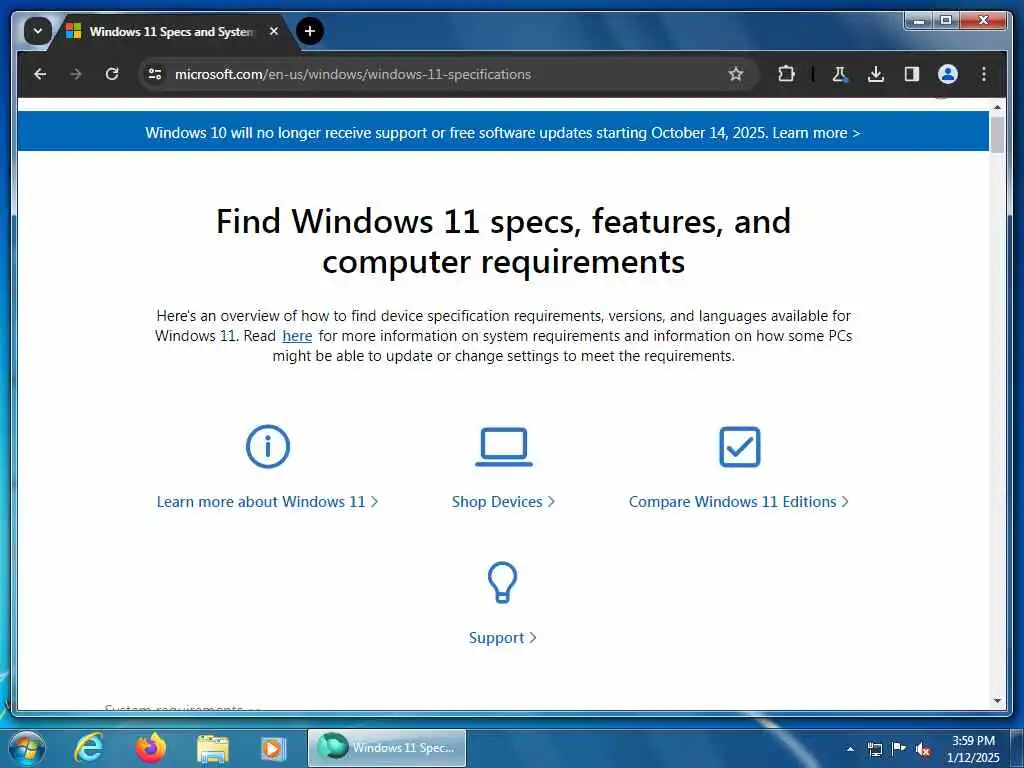1024x768 pixels.
Task: Click the browser Back arrow
Action: (x=40, y=74)
